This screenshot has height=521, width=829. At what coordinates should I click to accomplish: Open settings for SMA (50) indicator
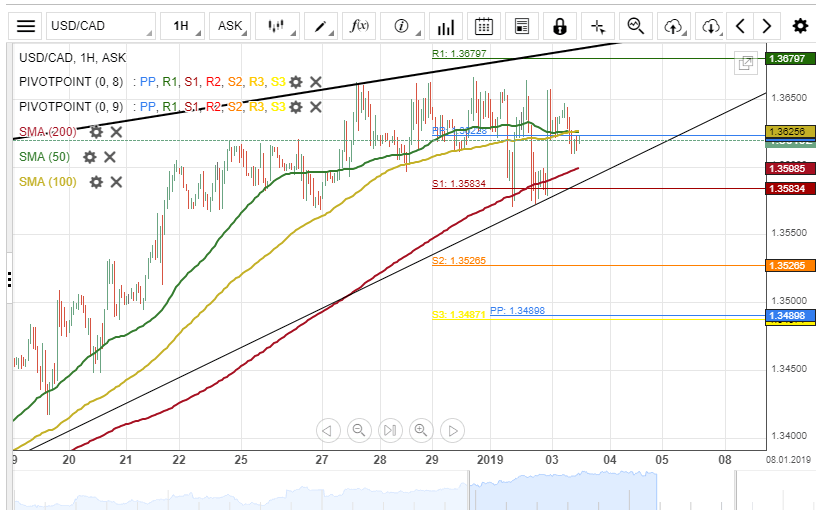[89, 157]
